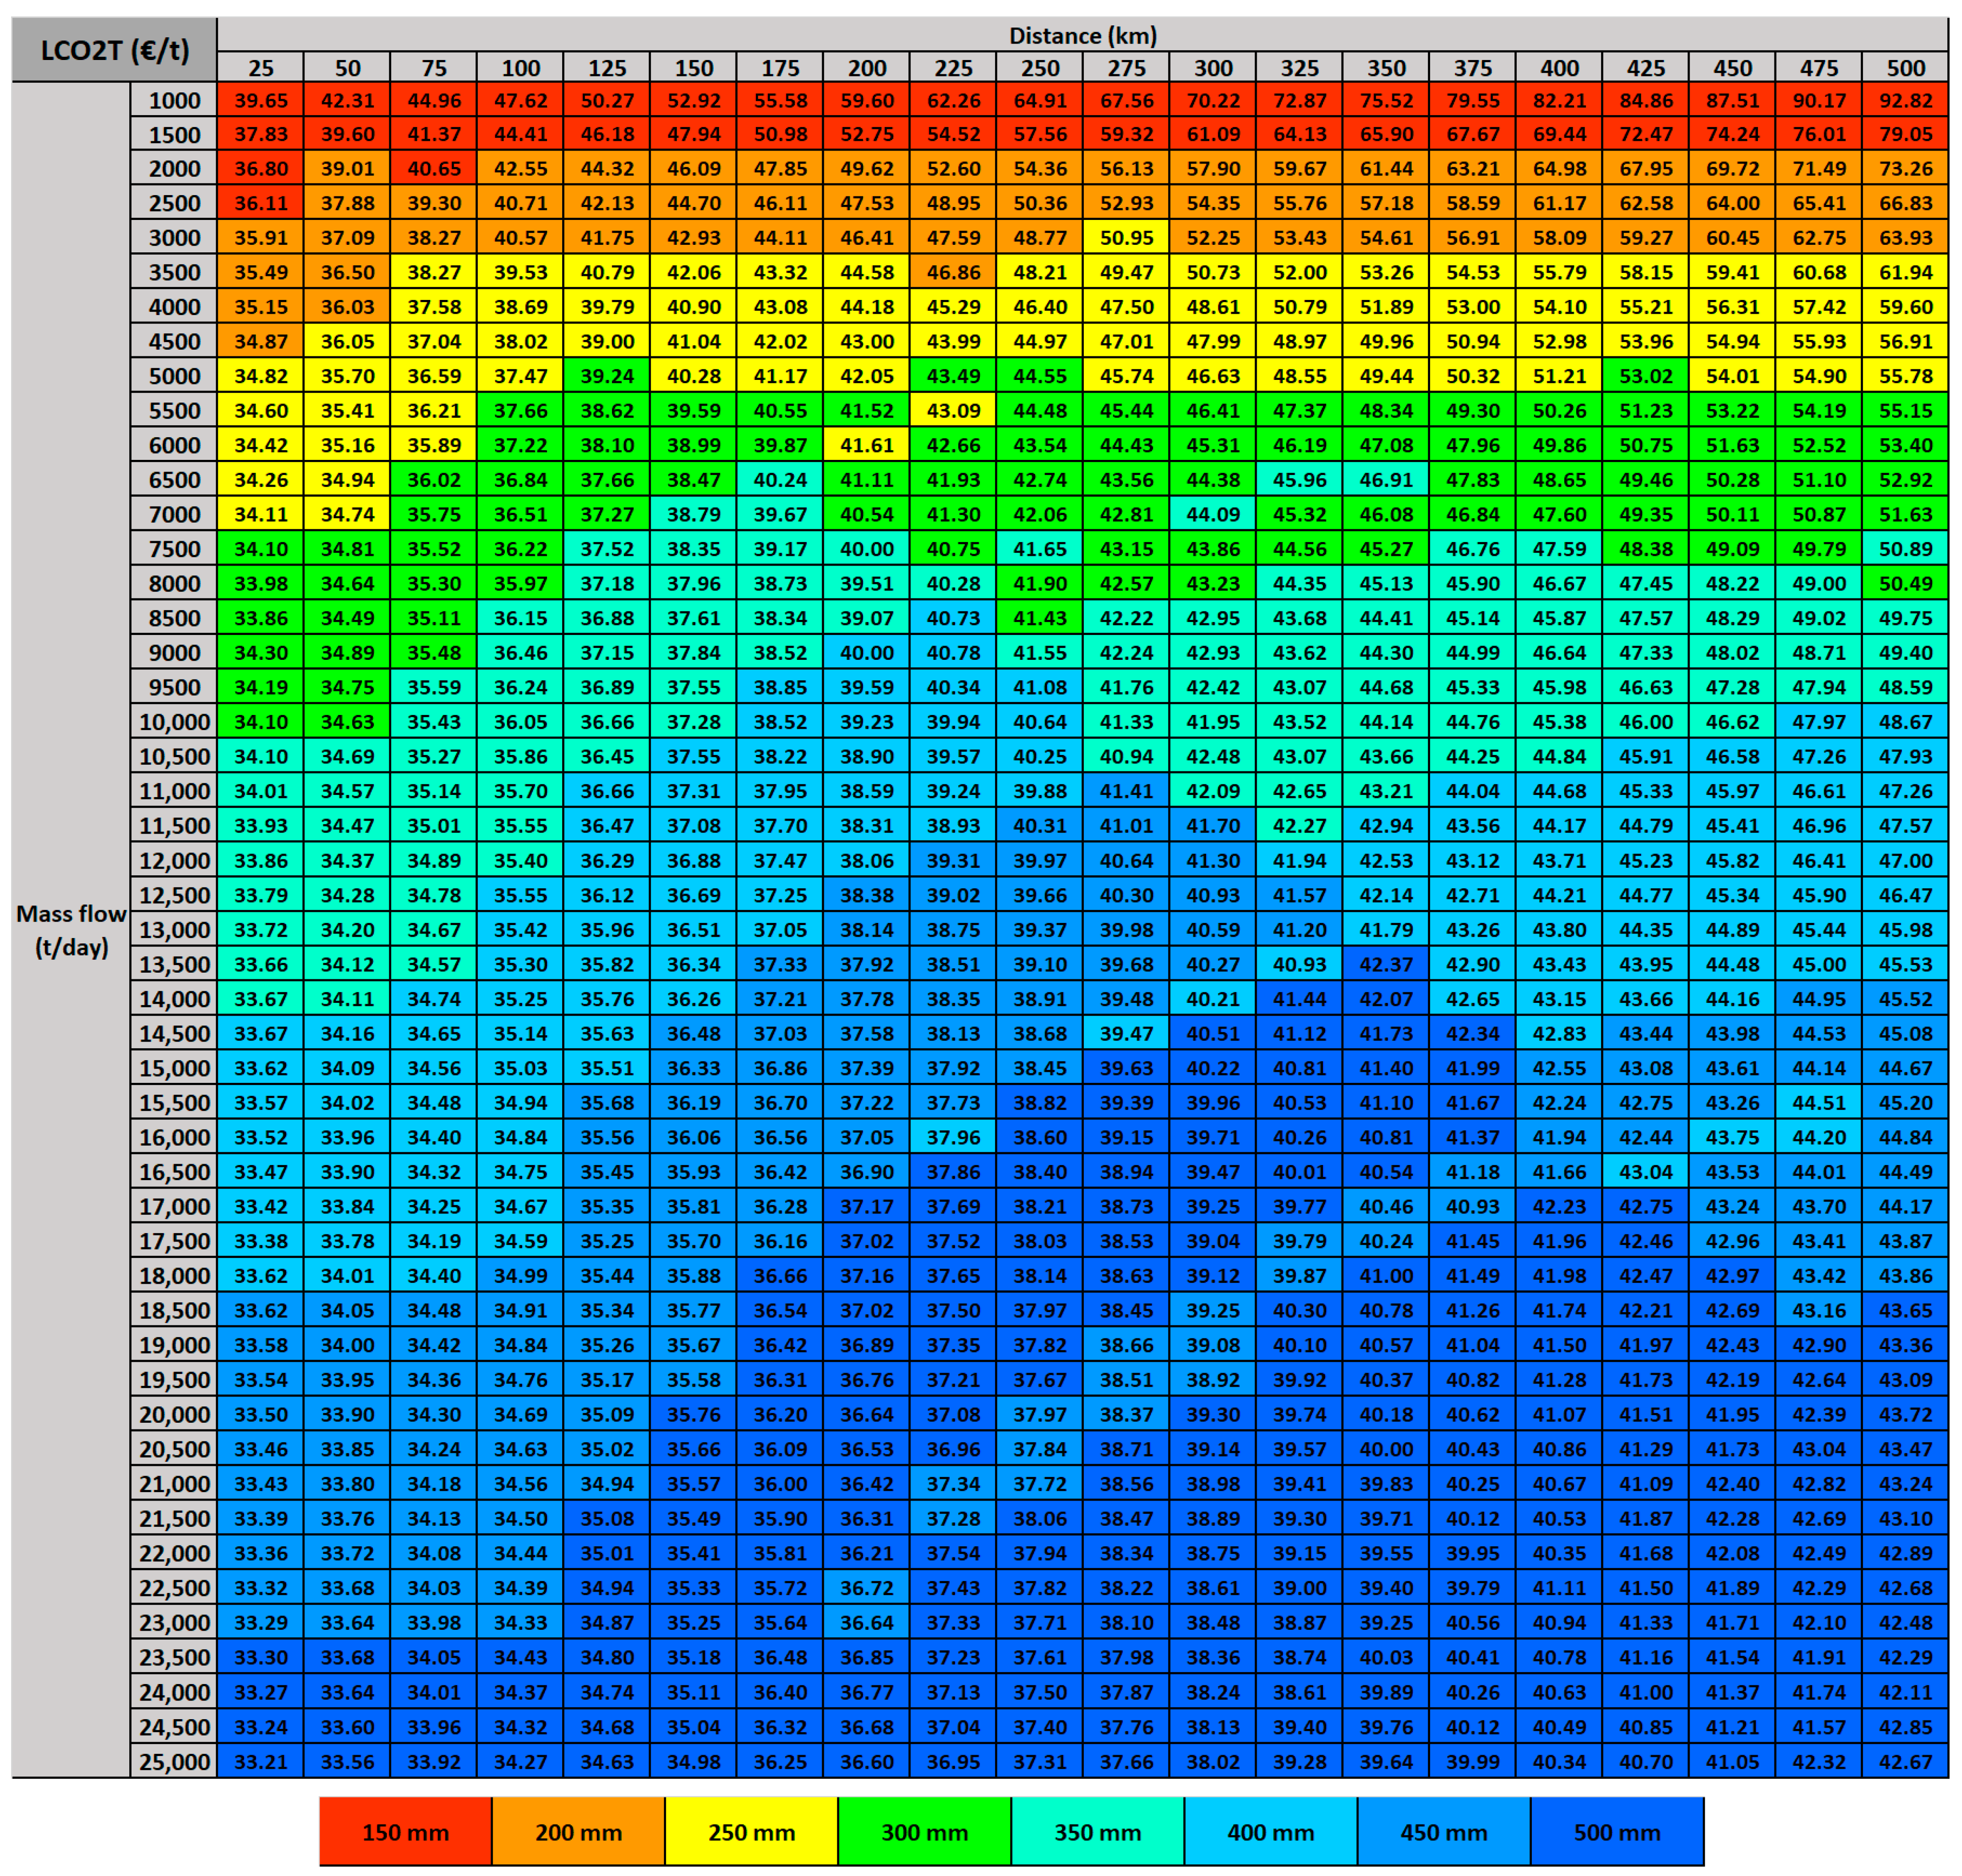Select cell with value 33.21
The image size is (1962, 1876).
coord(260,1761)
